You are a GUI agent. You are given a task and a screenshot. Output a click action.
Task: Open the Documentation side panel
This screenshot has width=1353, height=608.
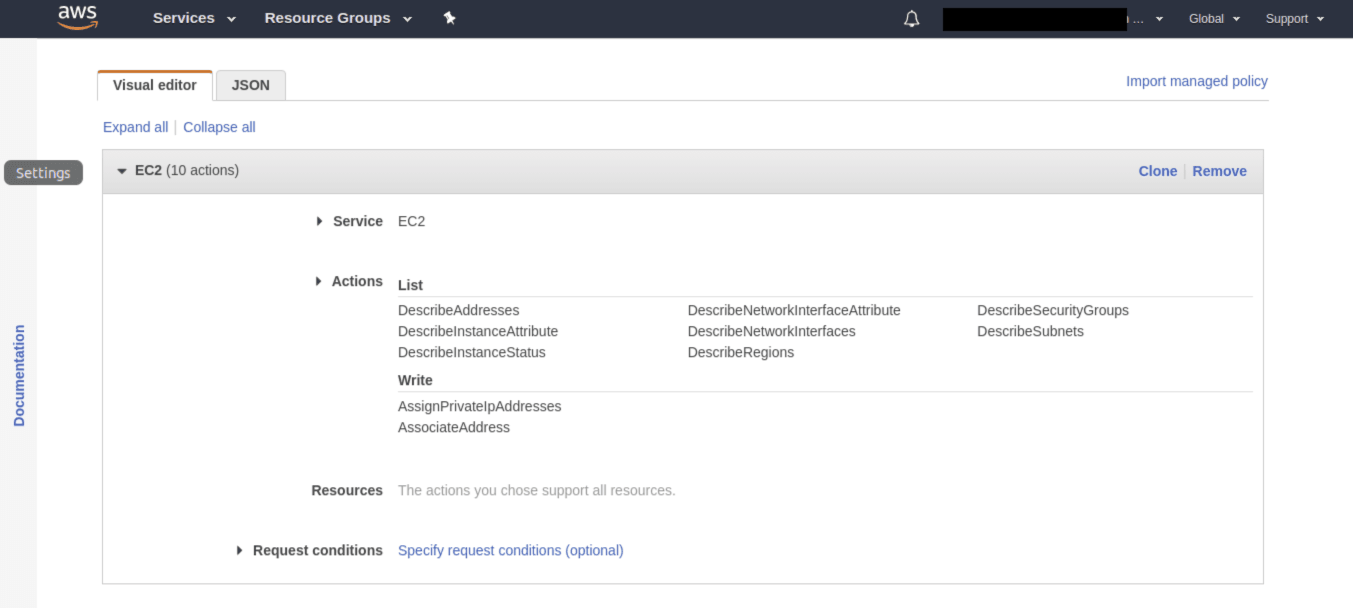[x=19, y=375]
